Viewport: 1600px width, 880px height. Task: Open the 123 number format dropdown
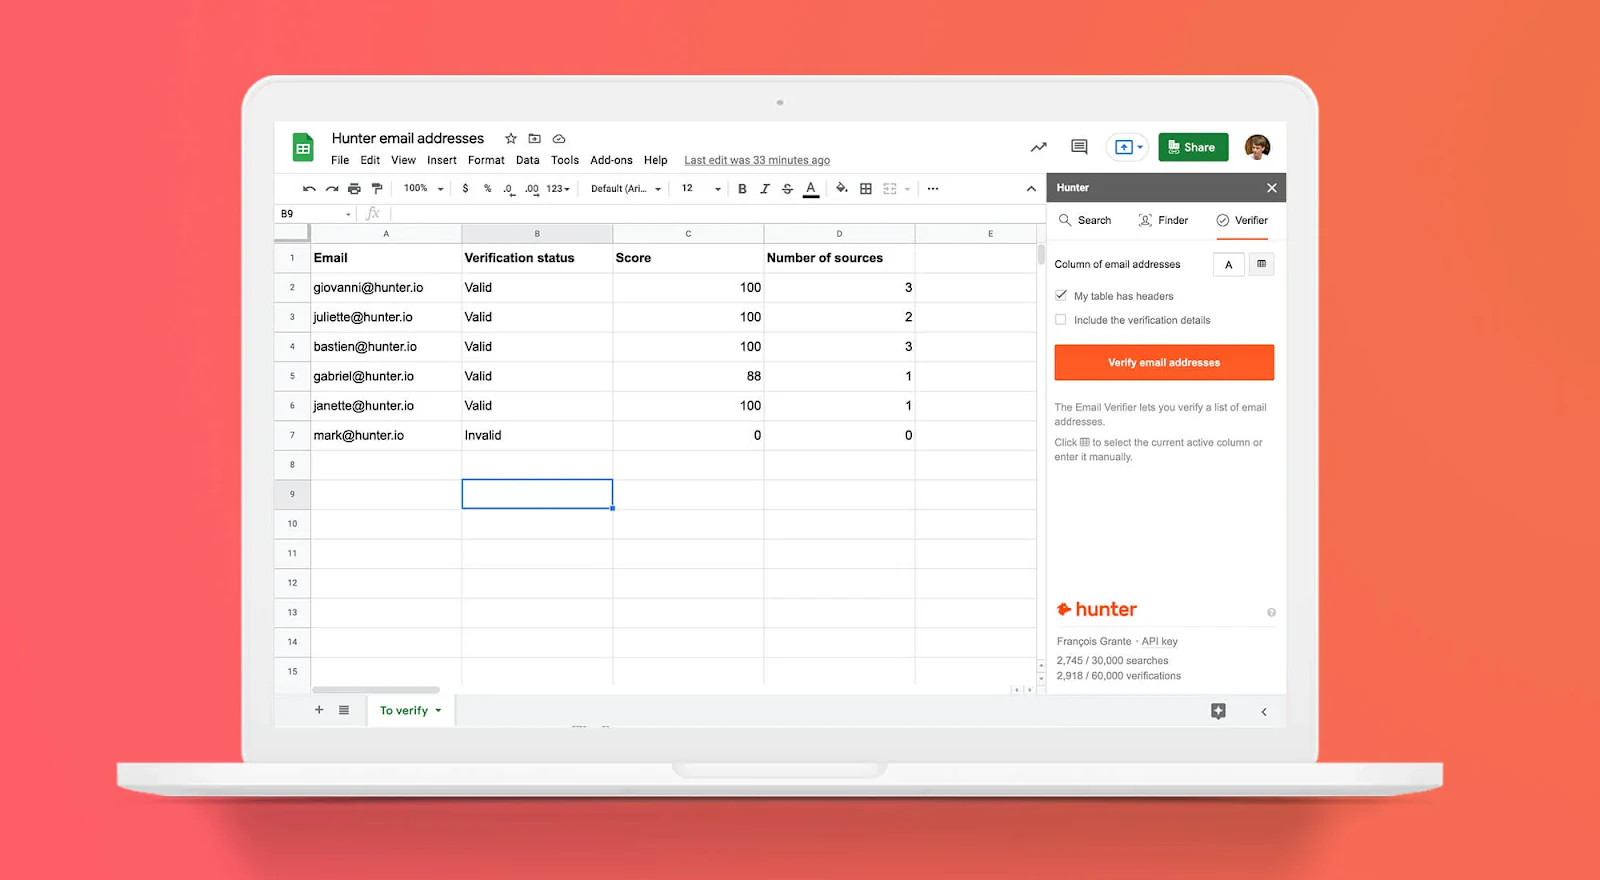(x=558, y=188)
